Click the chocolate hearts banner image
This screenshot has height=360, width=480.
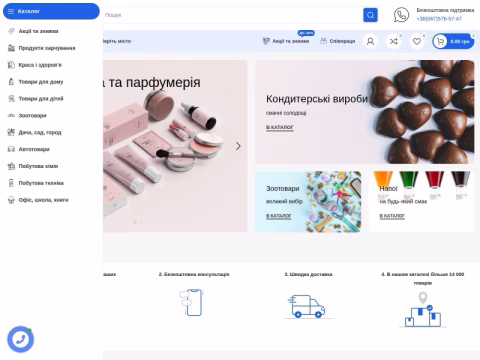[x=422, y=112]
